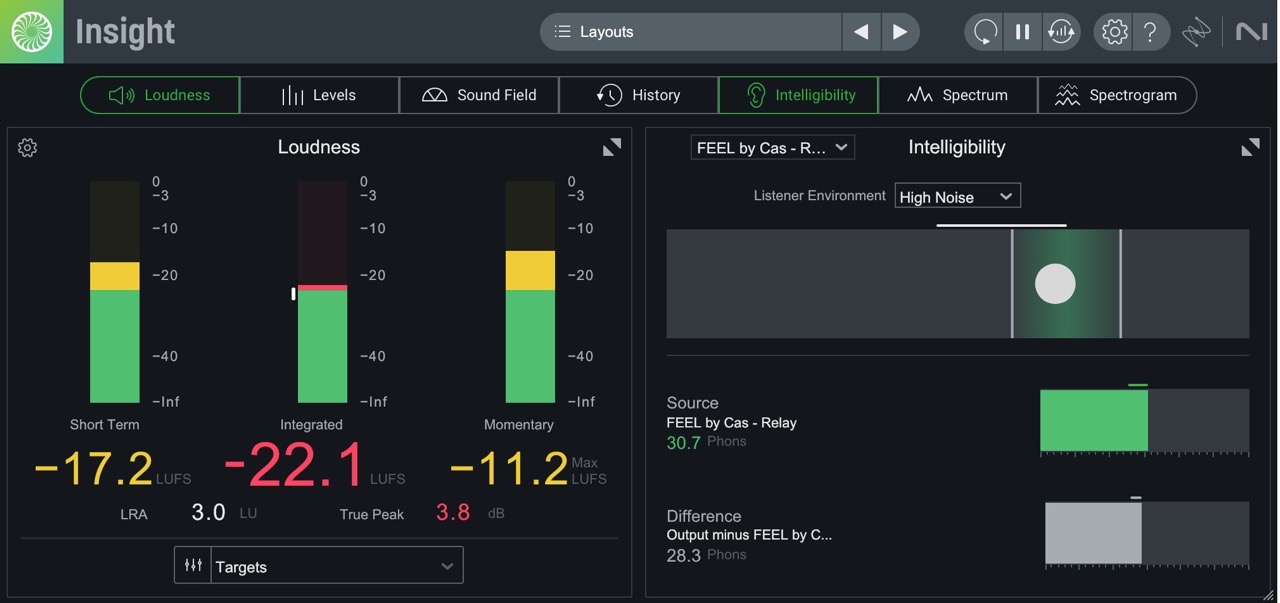The width and height of the screenshot is (1280, 603).
Task: Click the iZotope Relay connection icon
Action: (x=1197, y=31)
